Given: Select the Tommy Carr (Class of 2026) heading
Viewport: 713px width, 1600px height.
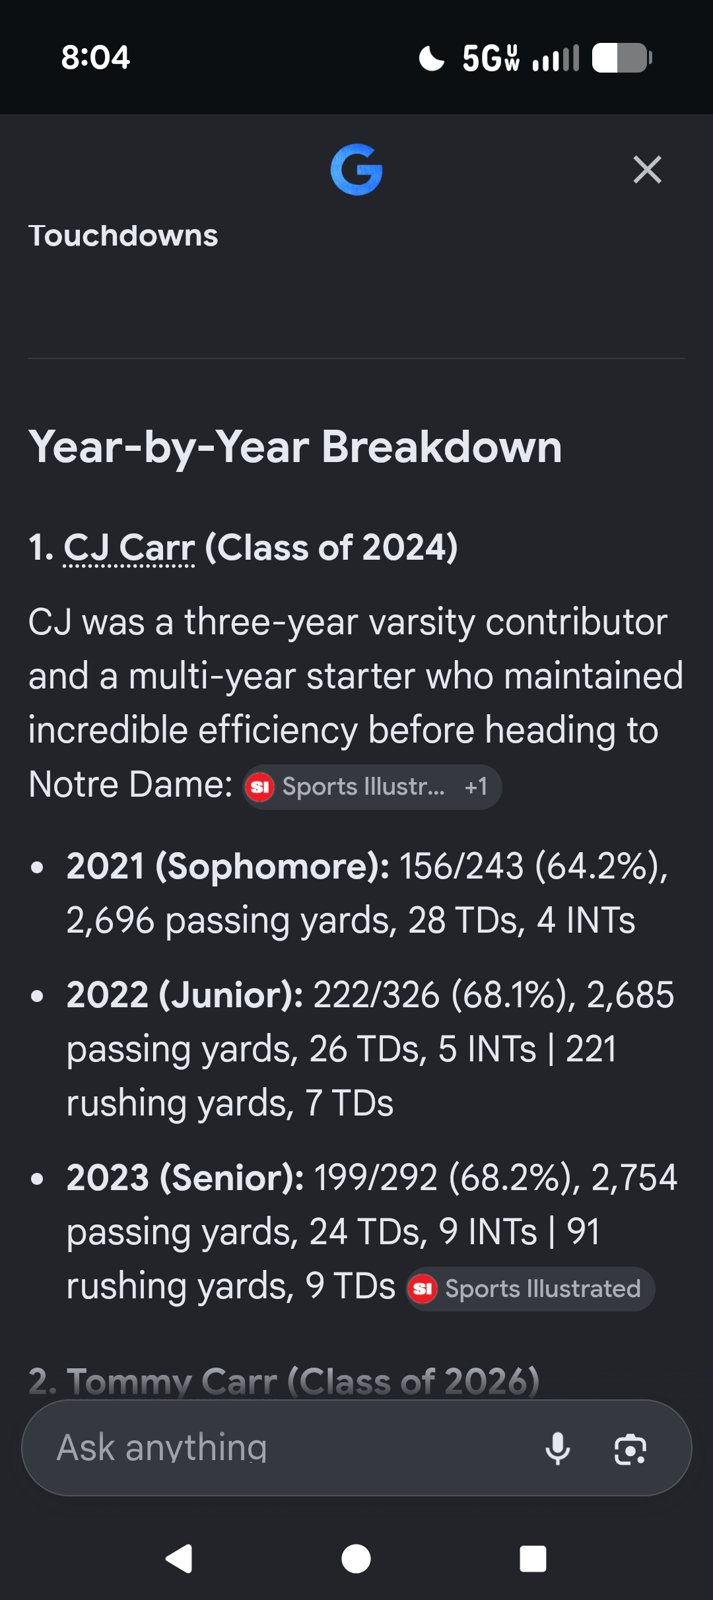Looking at the screenshot, I should coord(284,1381).
